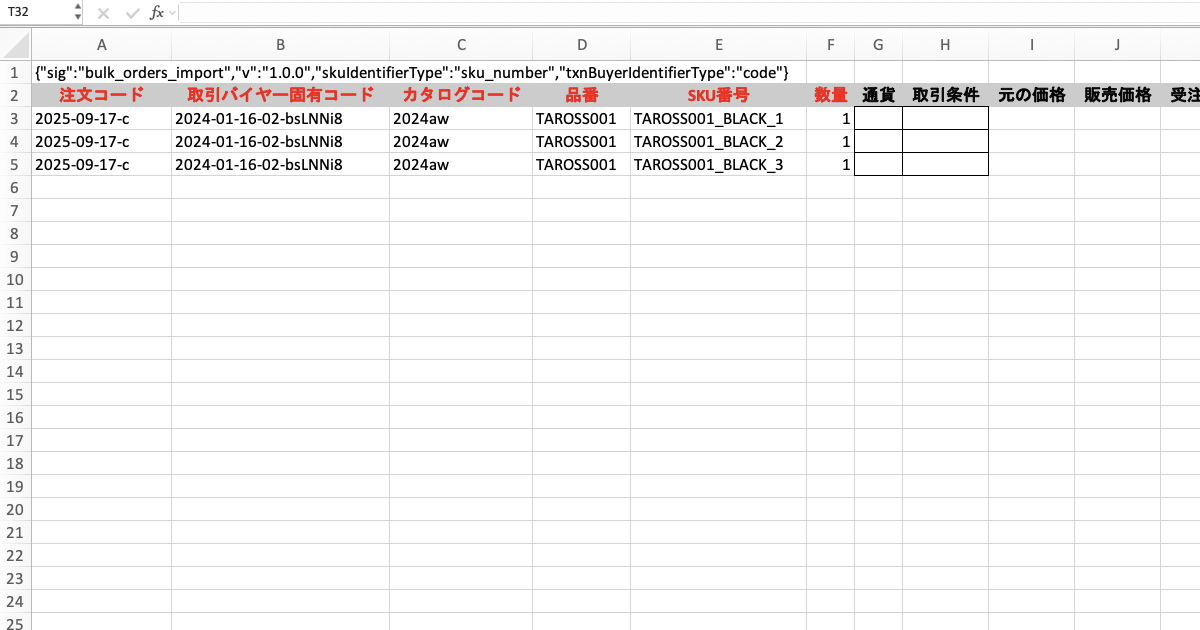The width and height of the screenshot is (1200, 630).
Task: Select the 2024aw cell in row 3
Action: (x=460, y=119)
